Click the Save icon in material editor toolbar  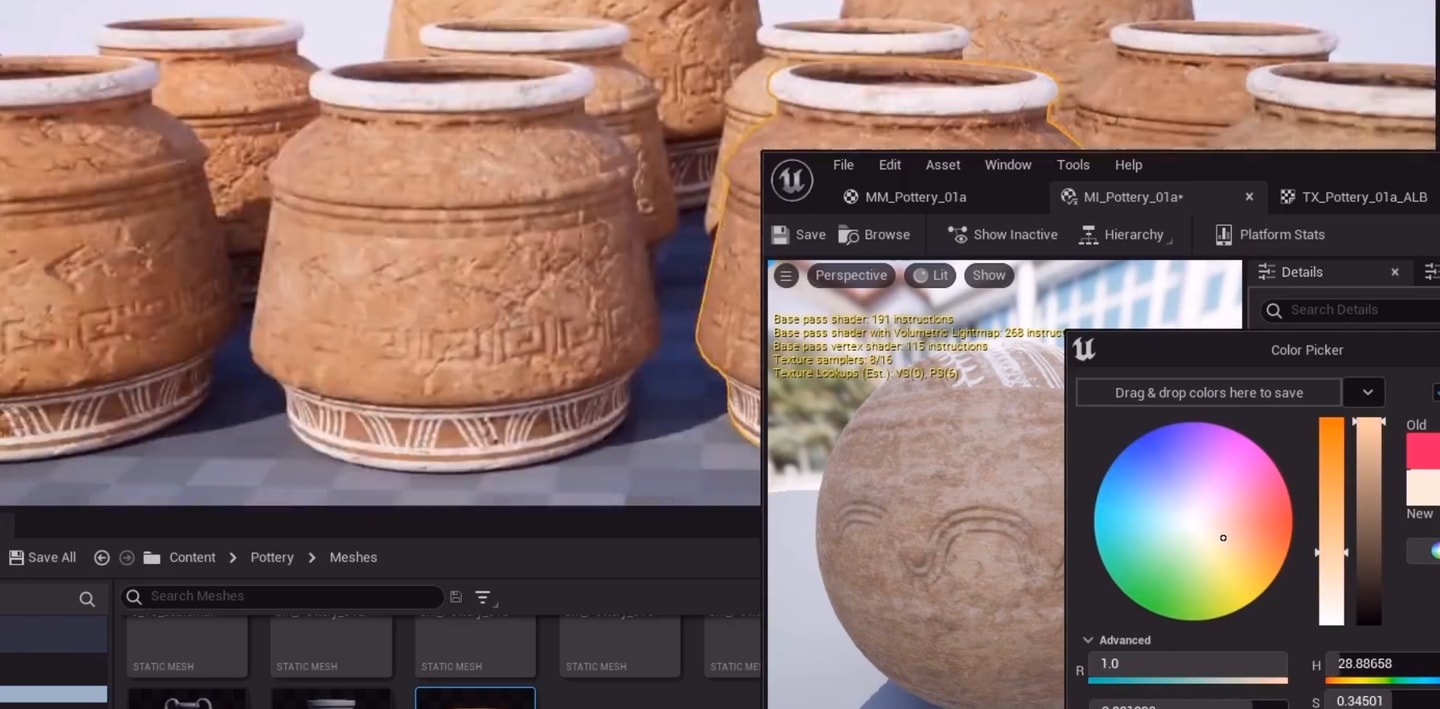781,235
